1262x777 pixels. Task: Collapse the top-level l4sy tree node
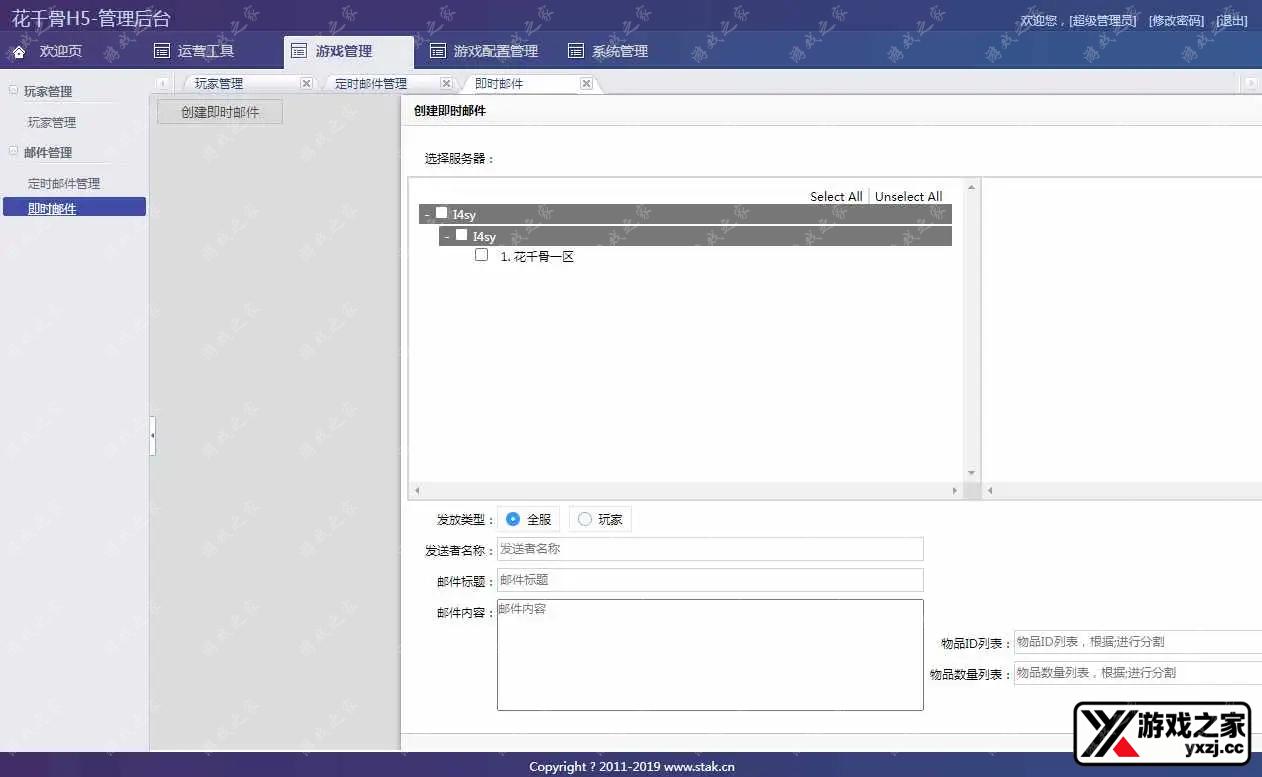click(427, 214)
